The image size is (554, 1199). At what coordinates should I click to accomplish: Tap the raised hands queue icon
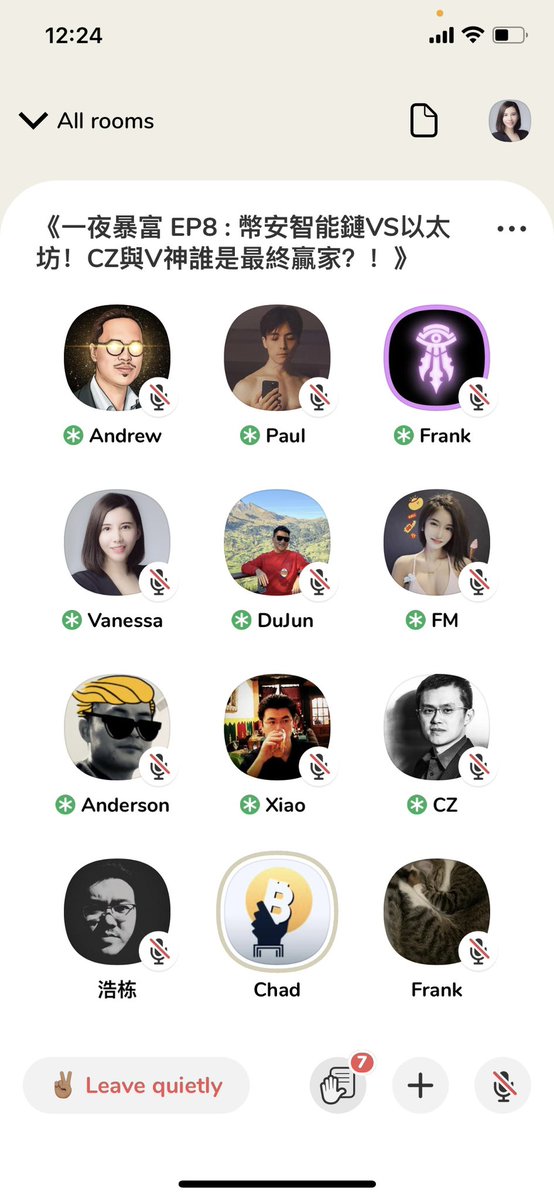click(x=338, y=1085)
